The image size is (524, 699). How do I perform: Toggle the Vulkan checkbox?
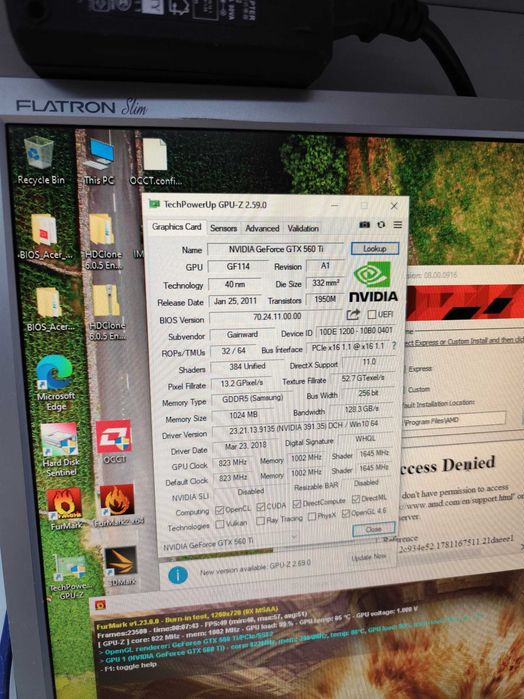(x=220, y=524)
